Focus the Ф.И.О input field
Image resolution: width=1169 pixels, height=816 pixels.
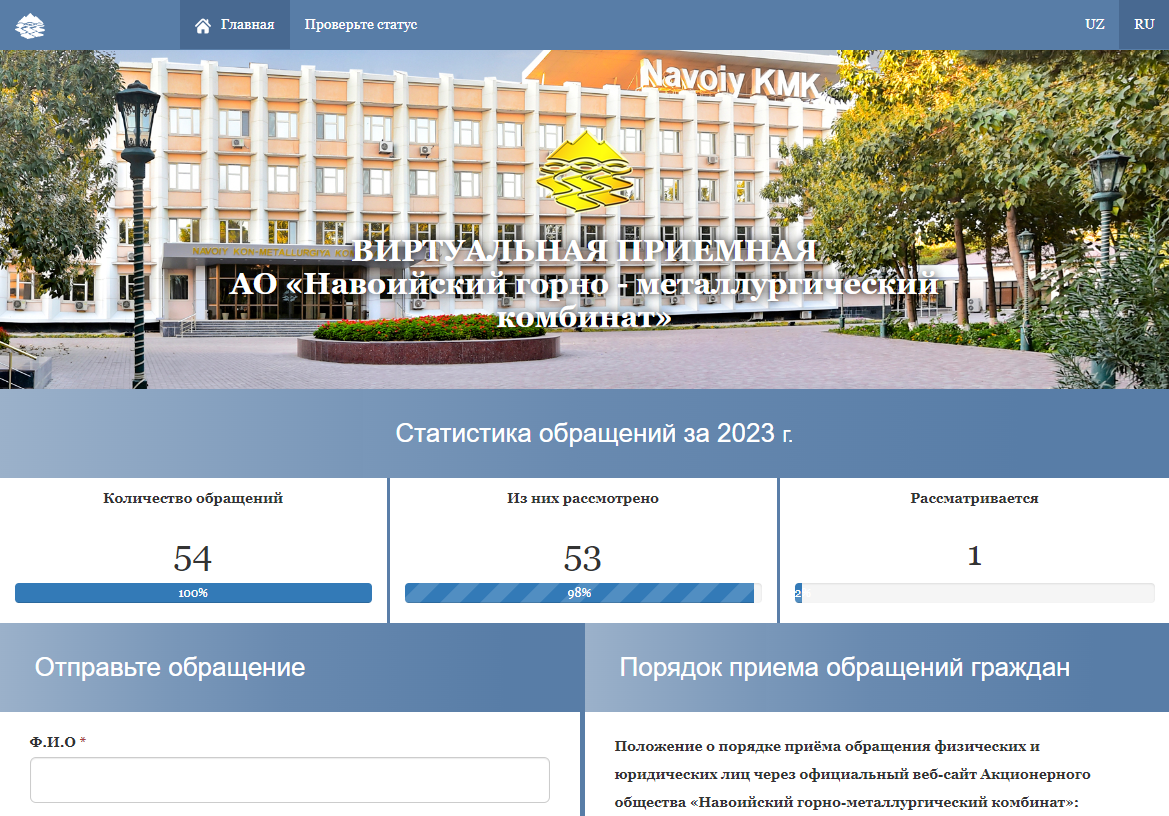(290, 780)
